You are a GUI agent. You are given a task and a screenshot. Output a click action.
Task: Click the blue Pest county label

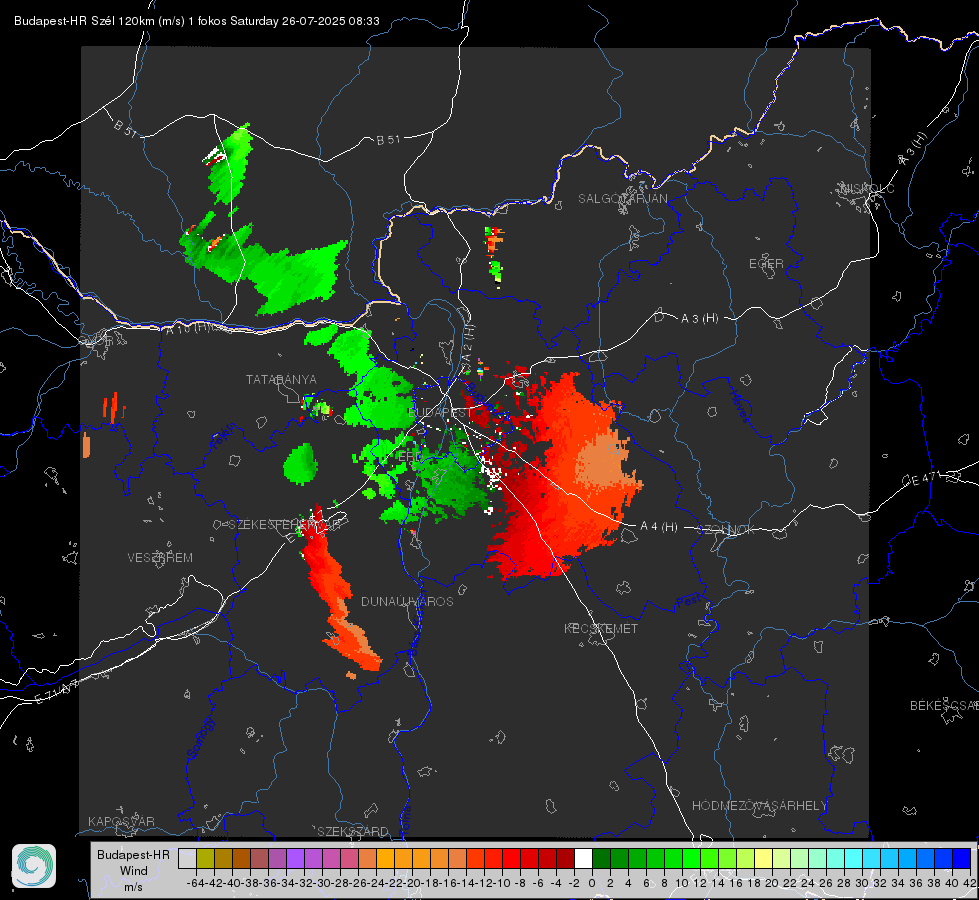coord(688,602)
